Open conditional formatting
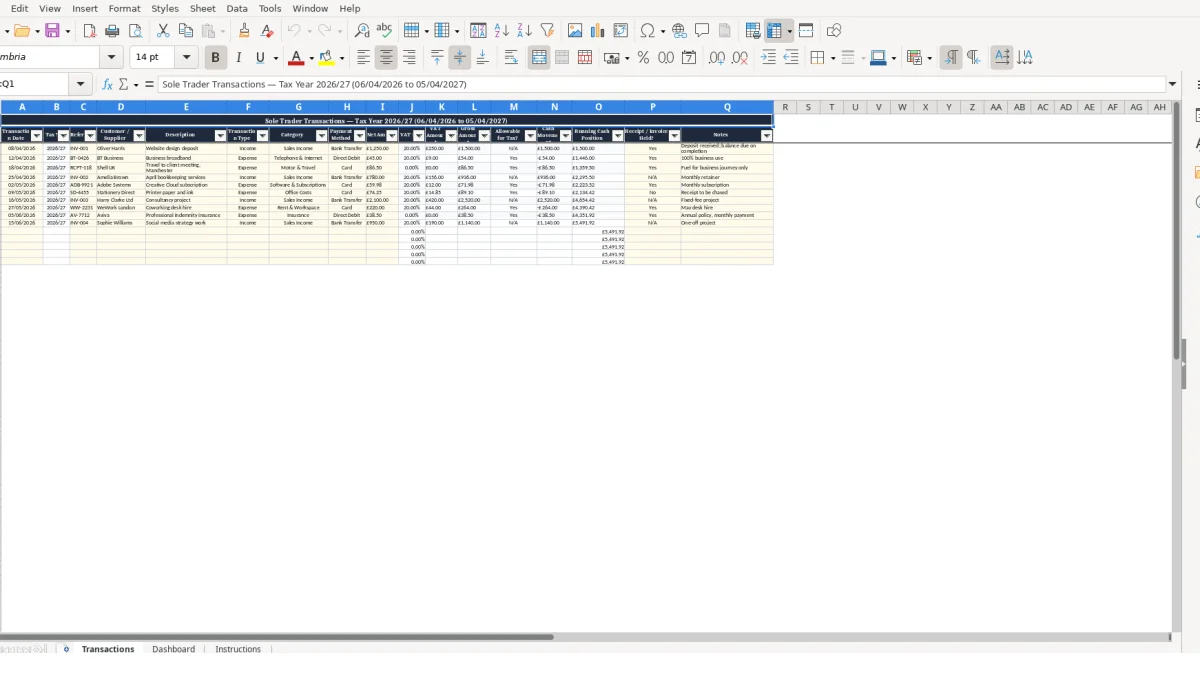 point(913,58)
